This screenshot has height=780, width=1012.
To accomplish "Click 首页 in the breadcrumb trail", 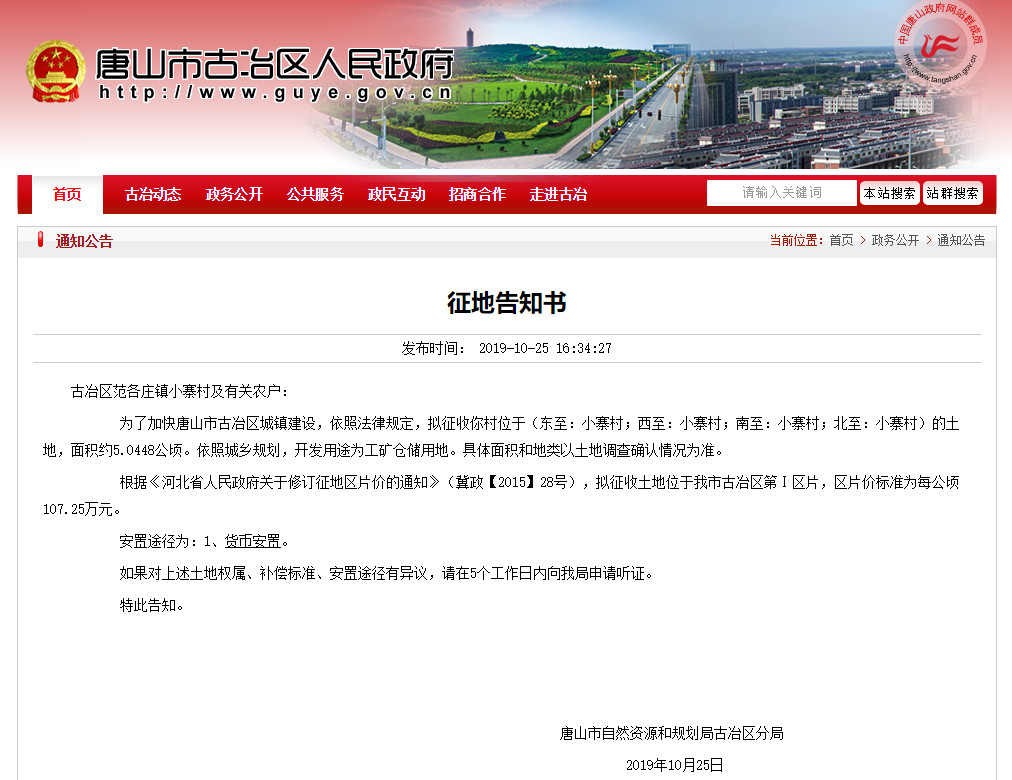I will (x=841, y=240).
